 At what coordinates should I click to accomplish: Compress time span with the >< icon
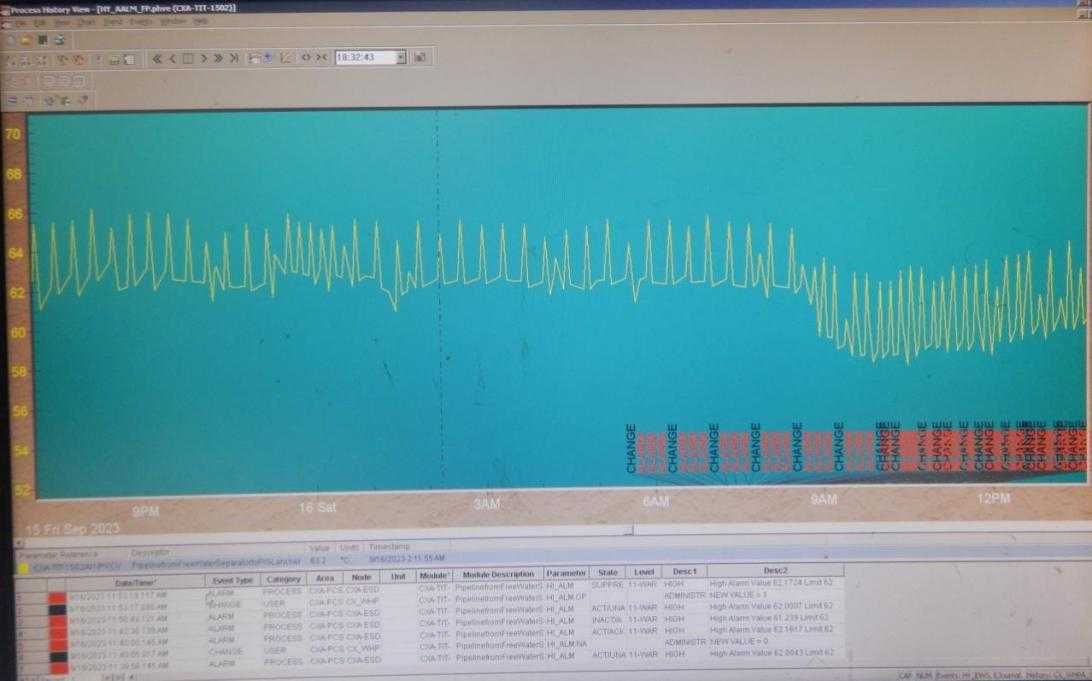coord(322,58)
